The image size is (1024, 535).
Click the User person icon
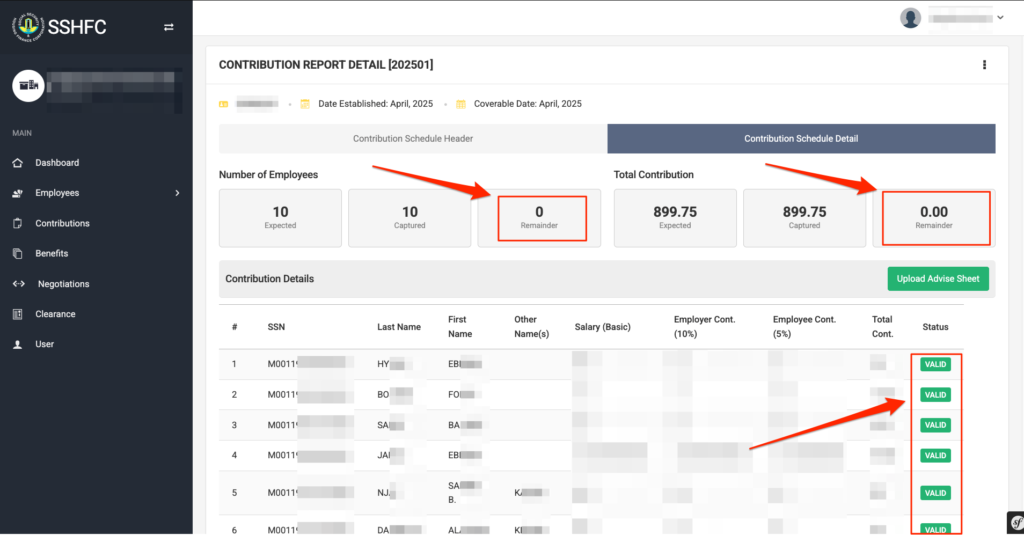click(17, 344)
